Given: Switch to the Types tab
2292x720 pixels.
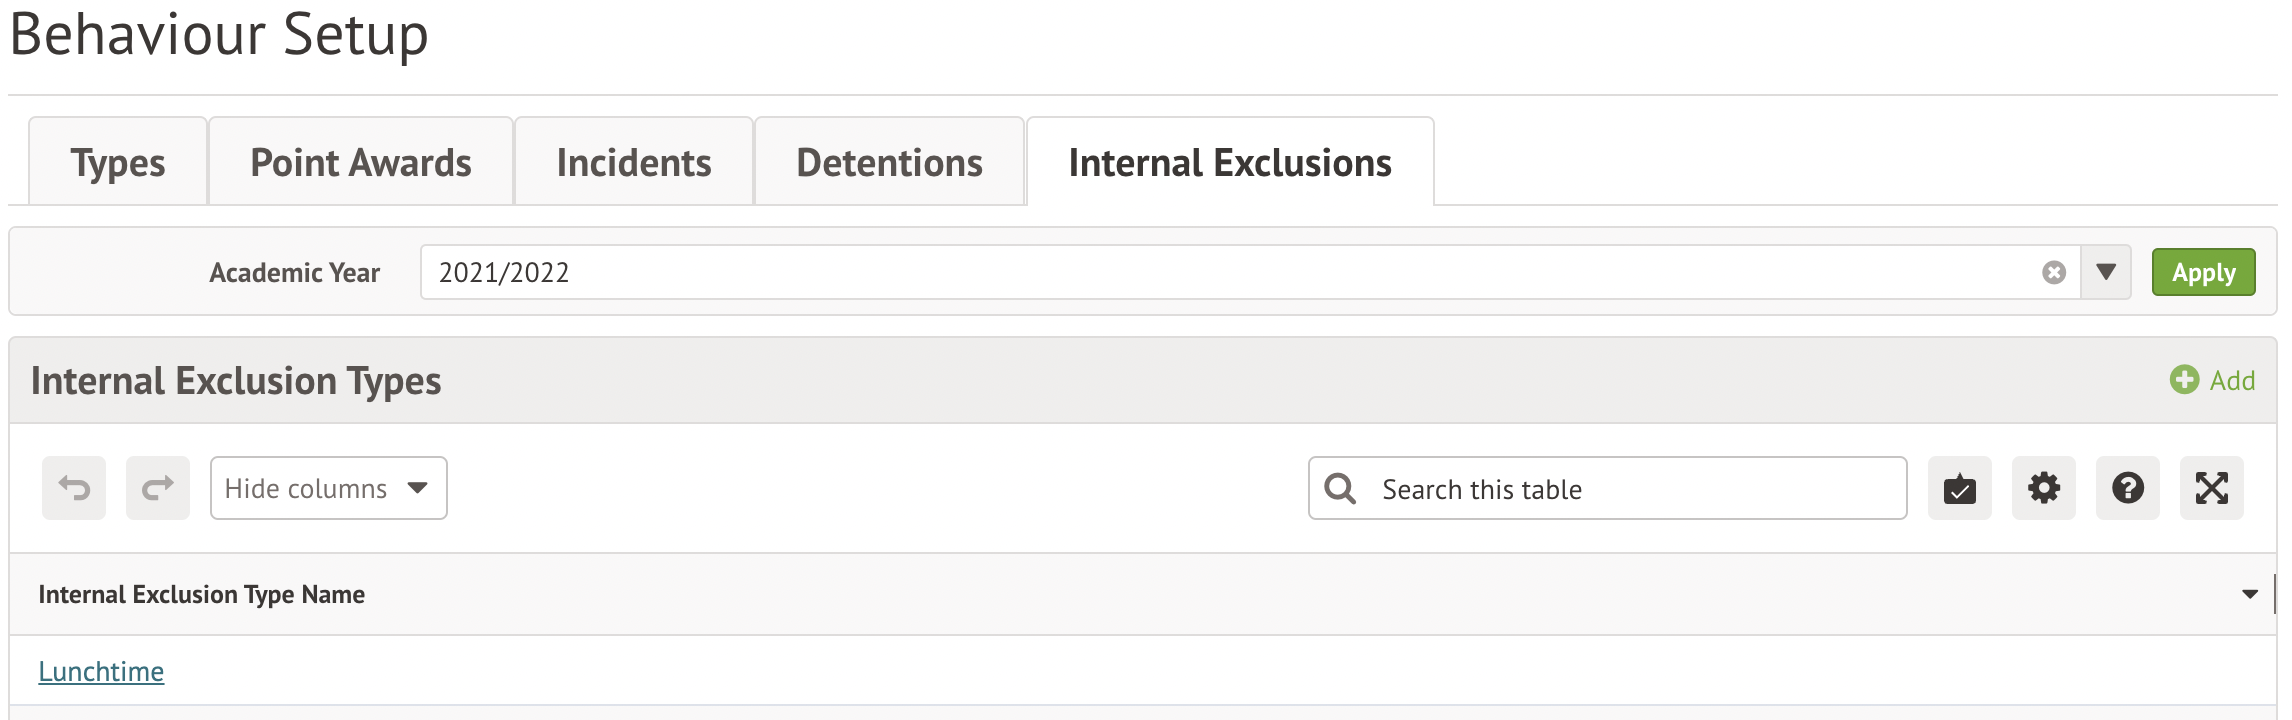Looking at the screenshot, I should coord(118,162).
